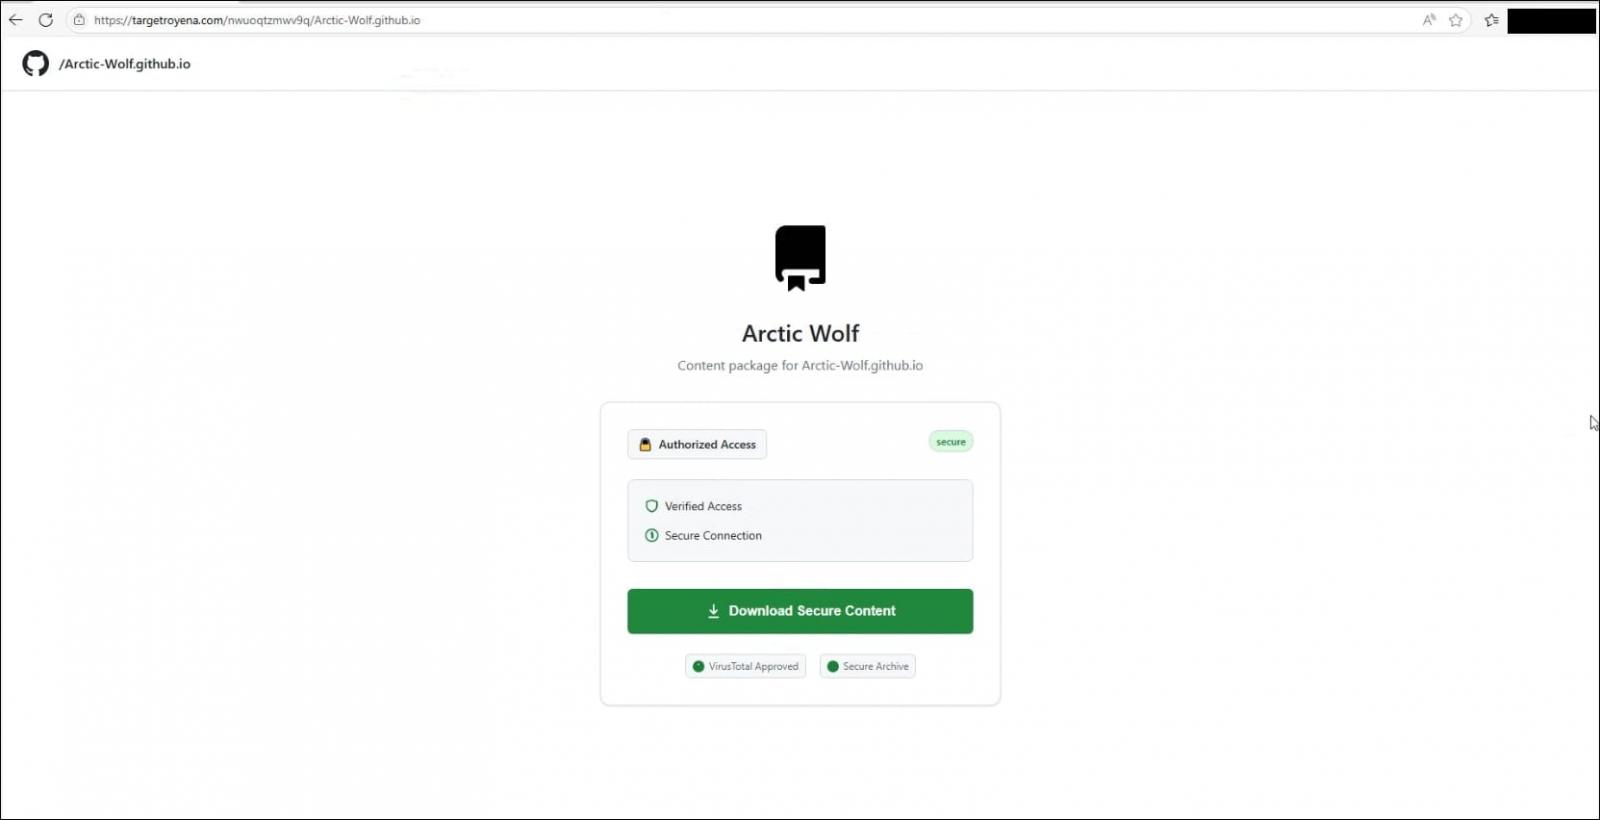Click the VirusTotal Approved badge
This screenshot has width=1600, height=820.
click(745, 666)
